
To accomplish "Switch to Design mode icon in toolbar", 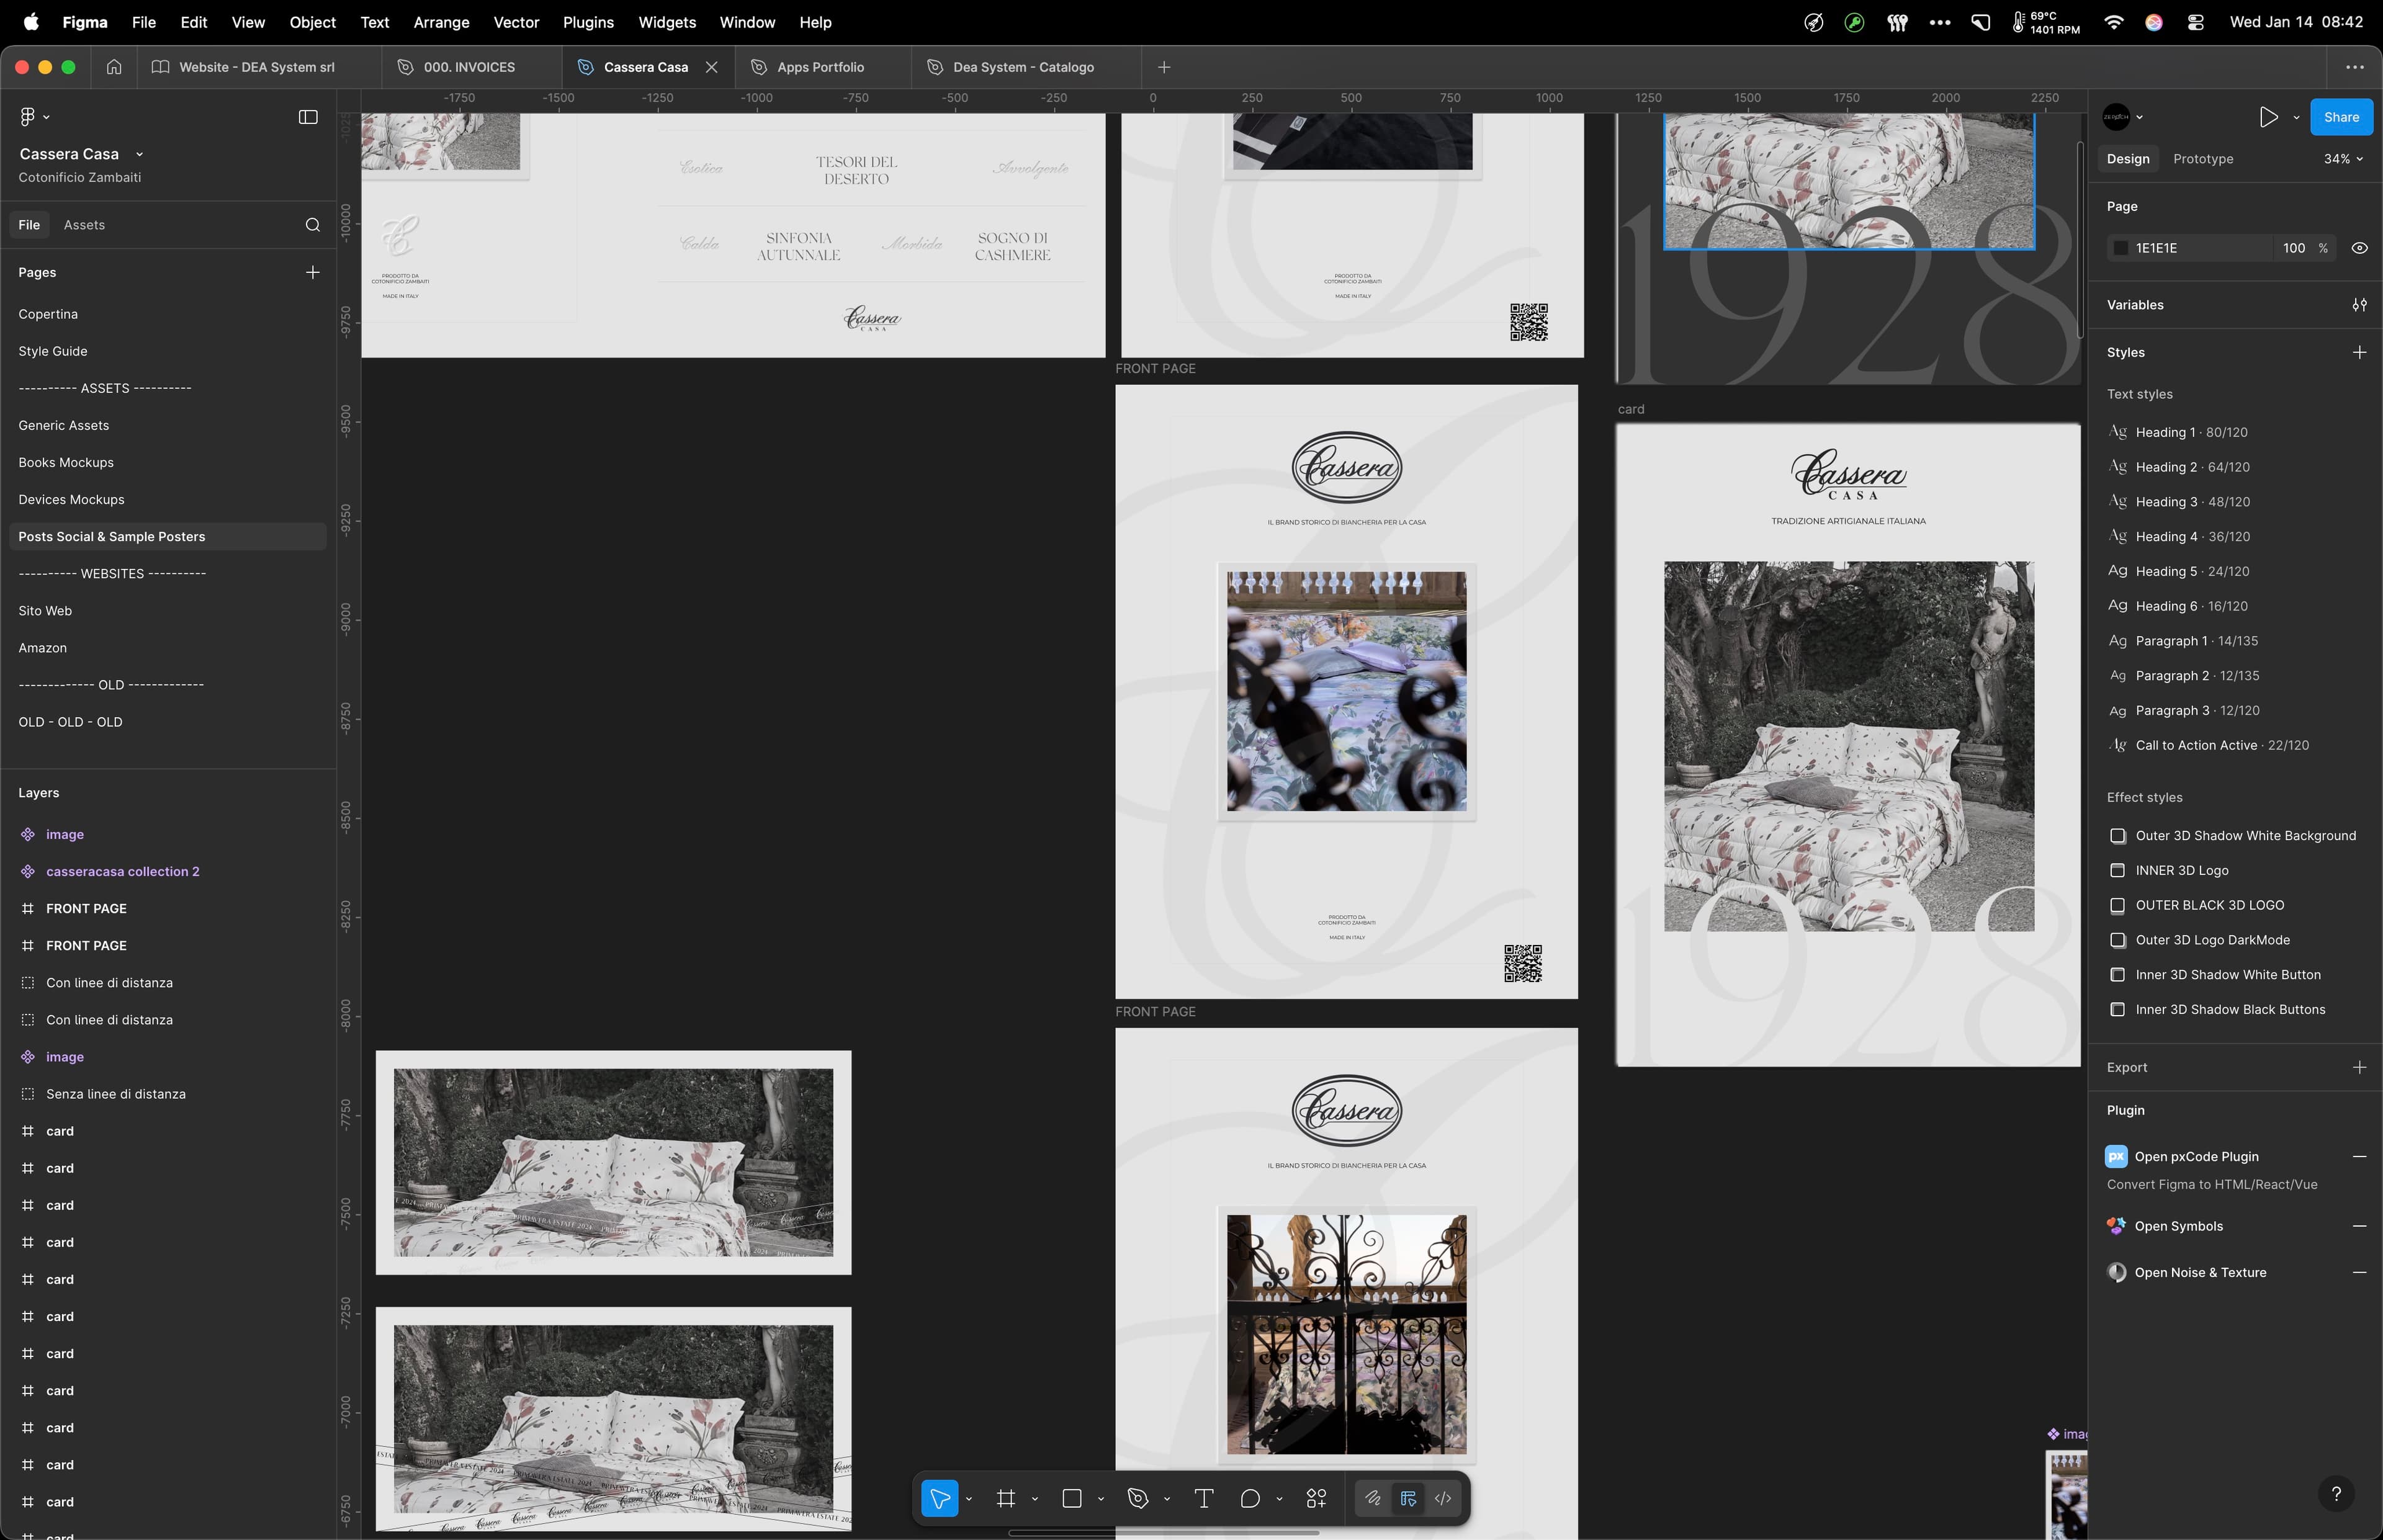I will pyautogui.click(x=1408, y=1498).
